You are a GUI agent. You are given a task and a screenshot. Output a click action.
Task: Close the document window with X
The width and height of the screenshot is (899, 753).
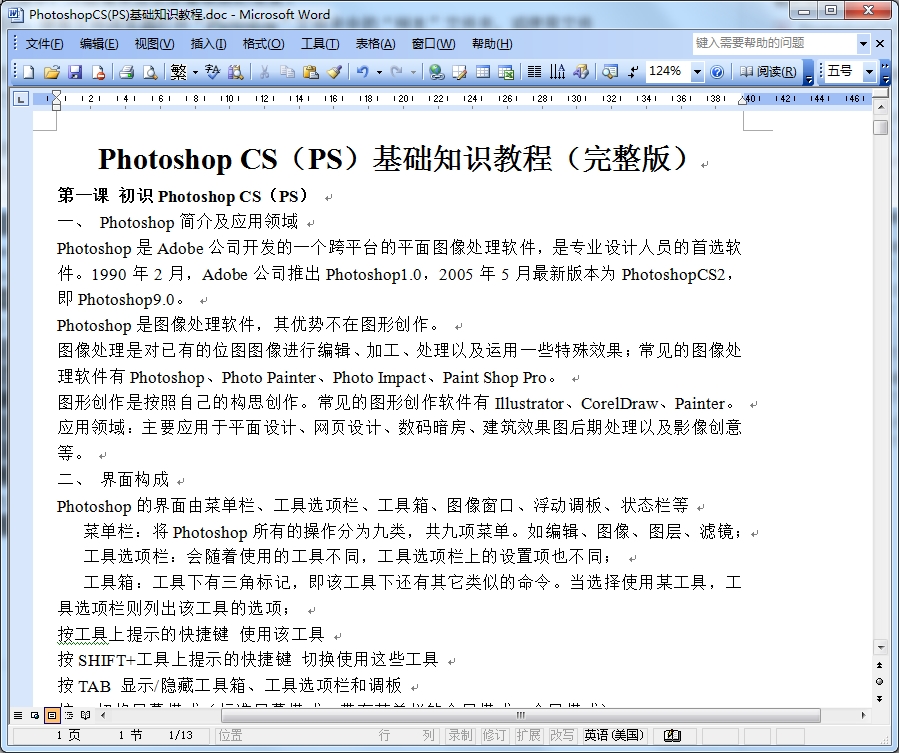pyautogui.click(x=880, y=44)
